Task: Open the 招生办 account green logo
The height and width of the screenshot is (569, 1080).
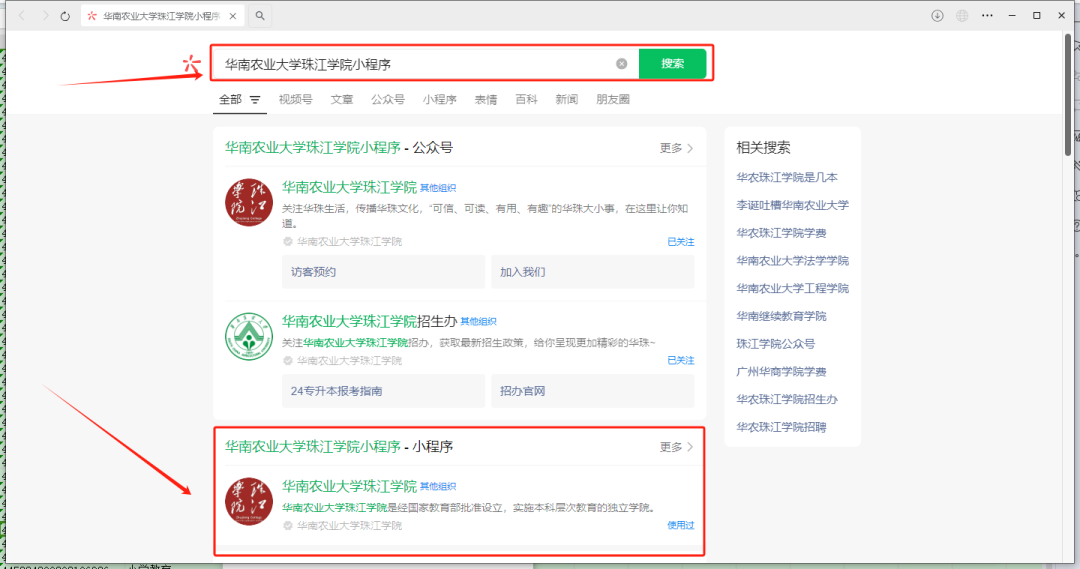Action: pyautogui.click(x=249, y=336)
